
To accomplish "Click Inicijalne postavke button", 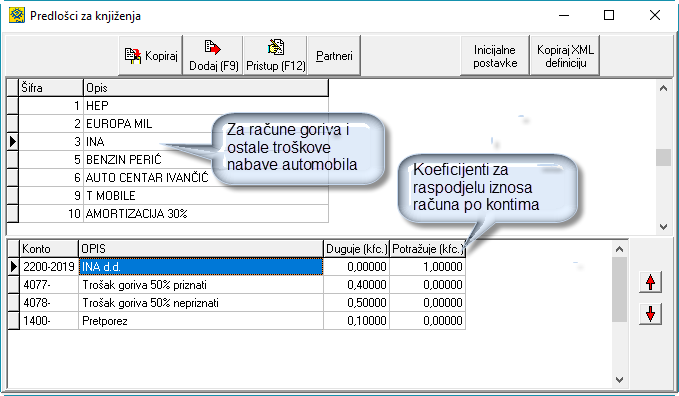I will pyautogui.click(x=495, y=56).
